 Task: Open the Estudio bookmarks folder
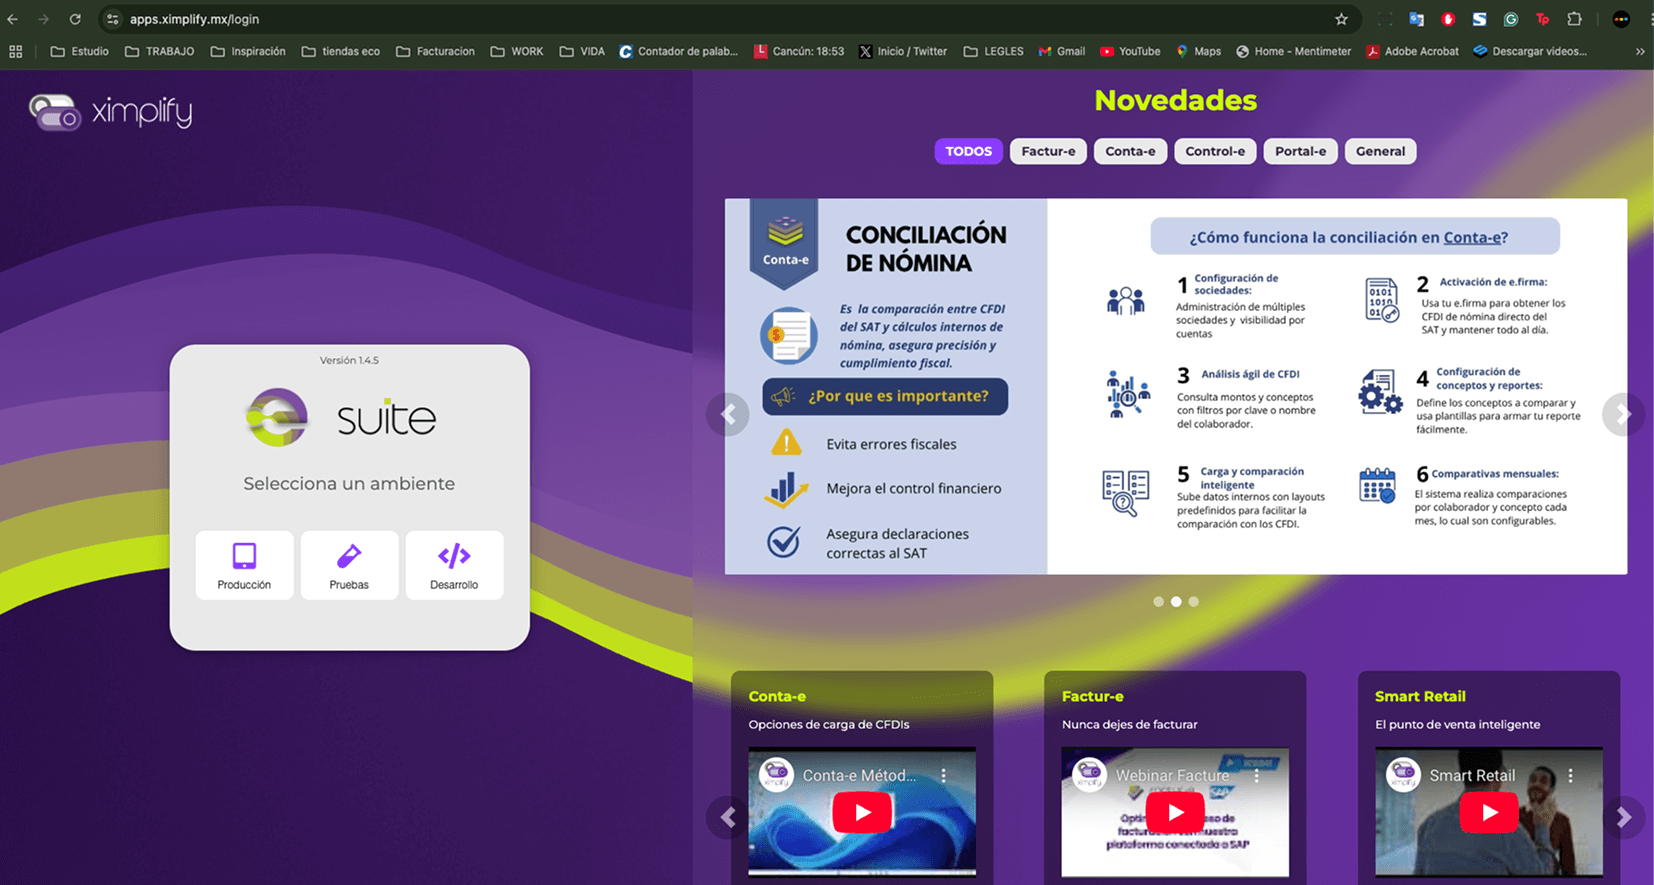click(79, 51)
